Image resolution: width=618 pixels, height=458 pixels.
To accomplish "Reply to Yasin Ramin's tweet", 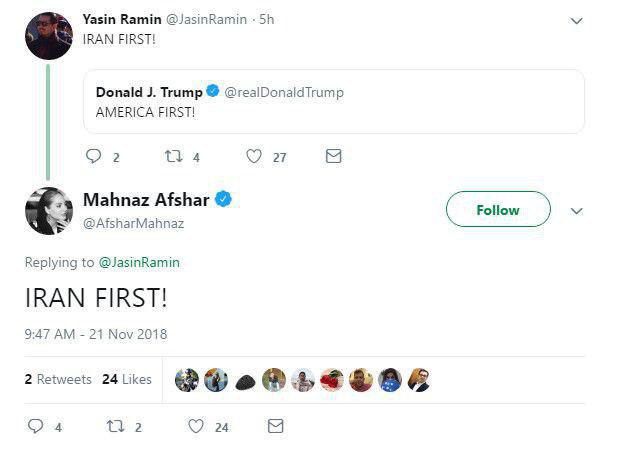I will point(94,156).
